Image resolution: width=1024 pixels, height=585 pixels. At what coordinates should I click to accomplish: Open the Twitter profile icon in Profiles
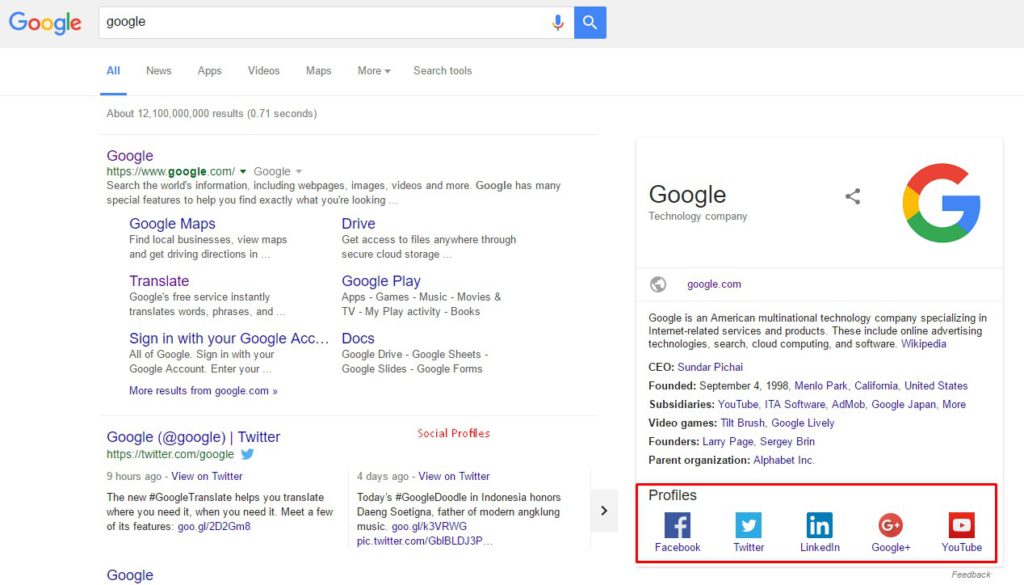[x=748, y=525]
